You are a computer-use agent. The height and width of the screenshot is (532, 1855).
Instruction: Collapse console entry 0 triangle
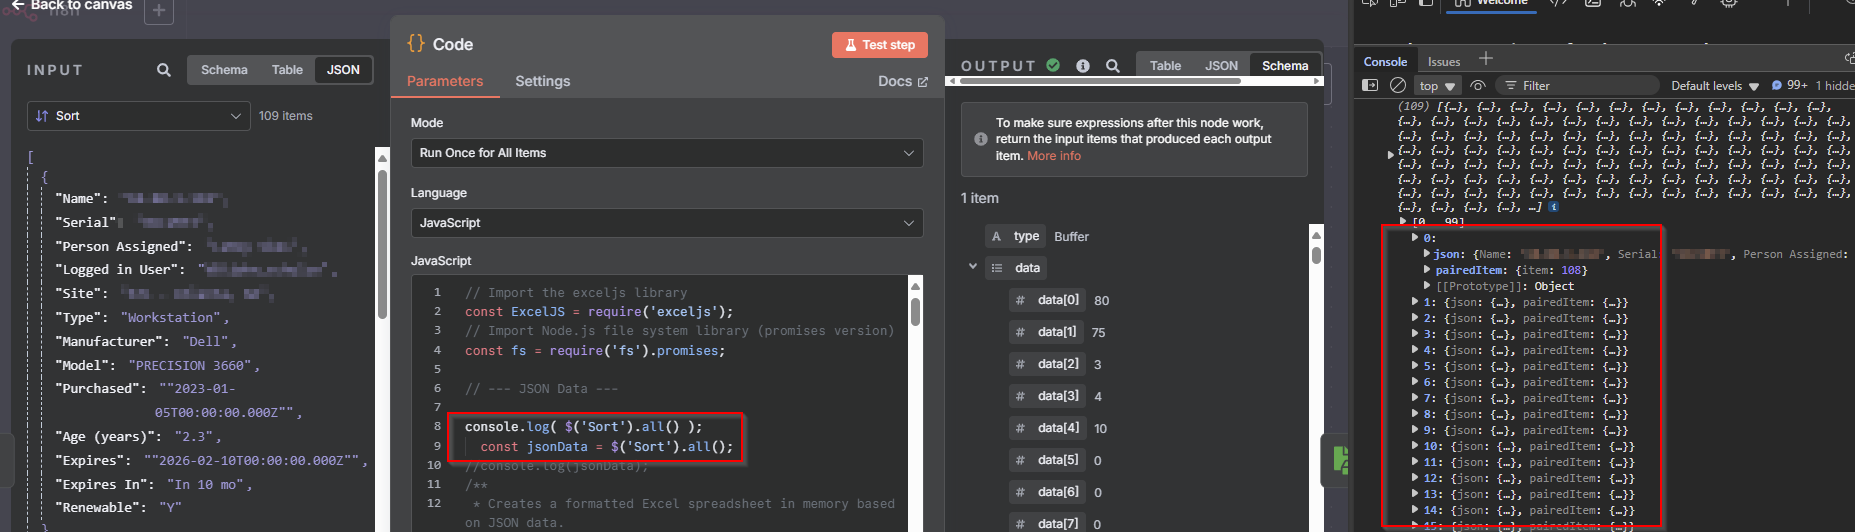[1415, 238]
